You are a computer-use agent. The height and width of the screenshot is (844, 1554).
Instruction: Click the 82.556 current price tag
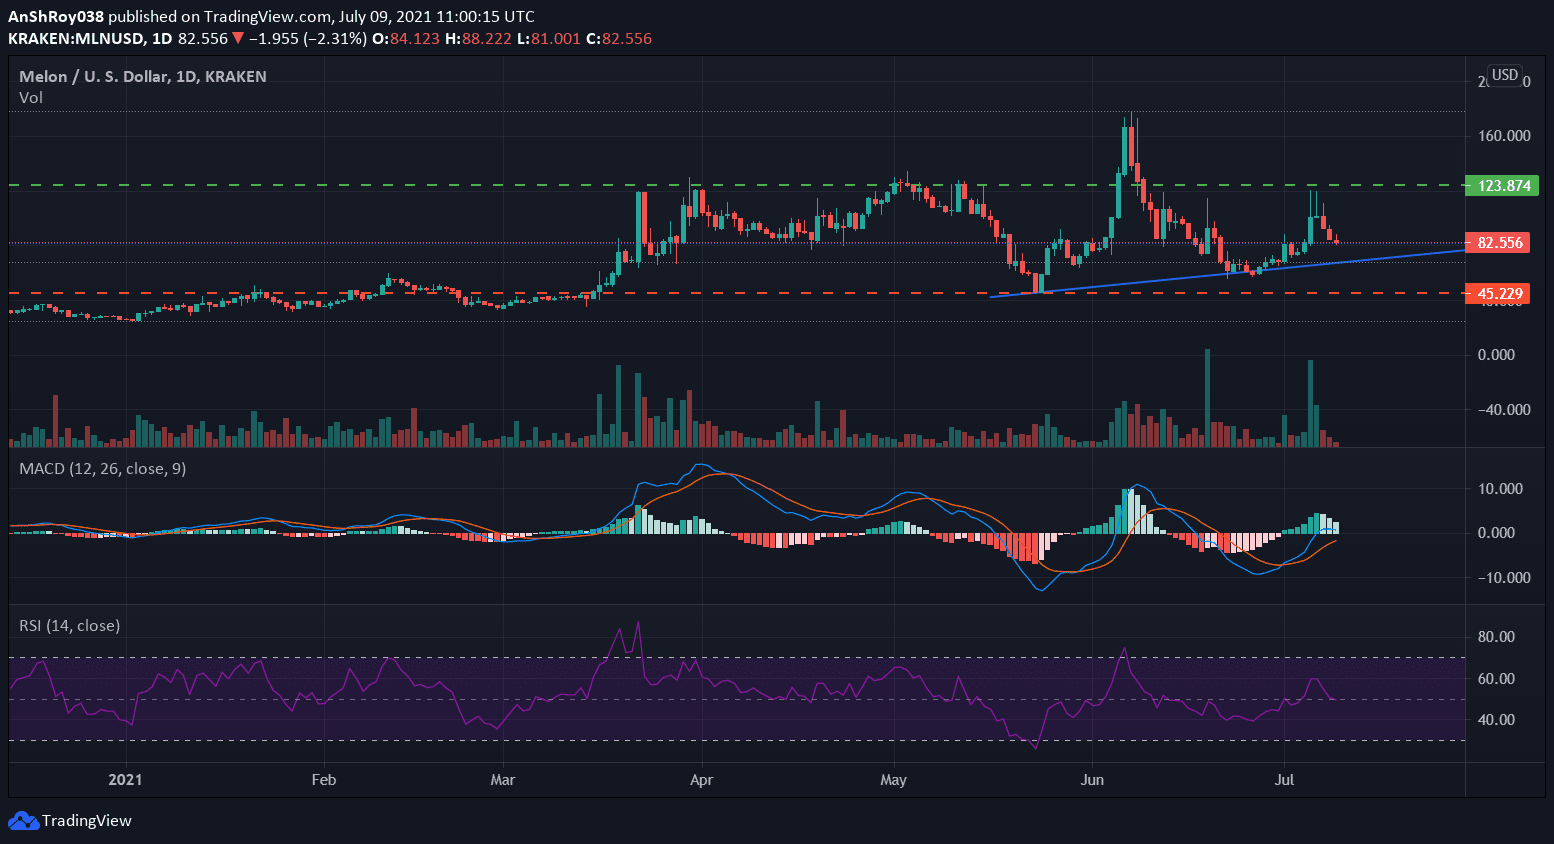pyautogui.click(x=1500, y=242)
